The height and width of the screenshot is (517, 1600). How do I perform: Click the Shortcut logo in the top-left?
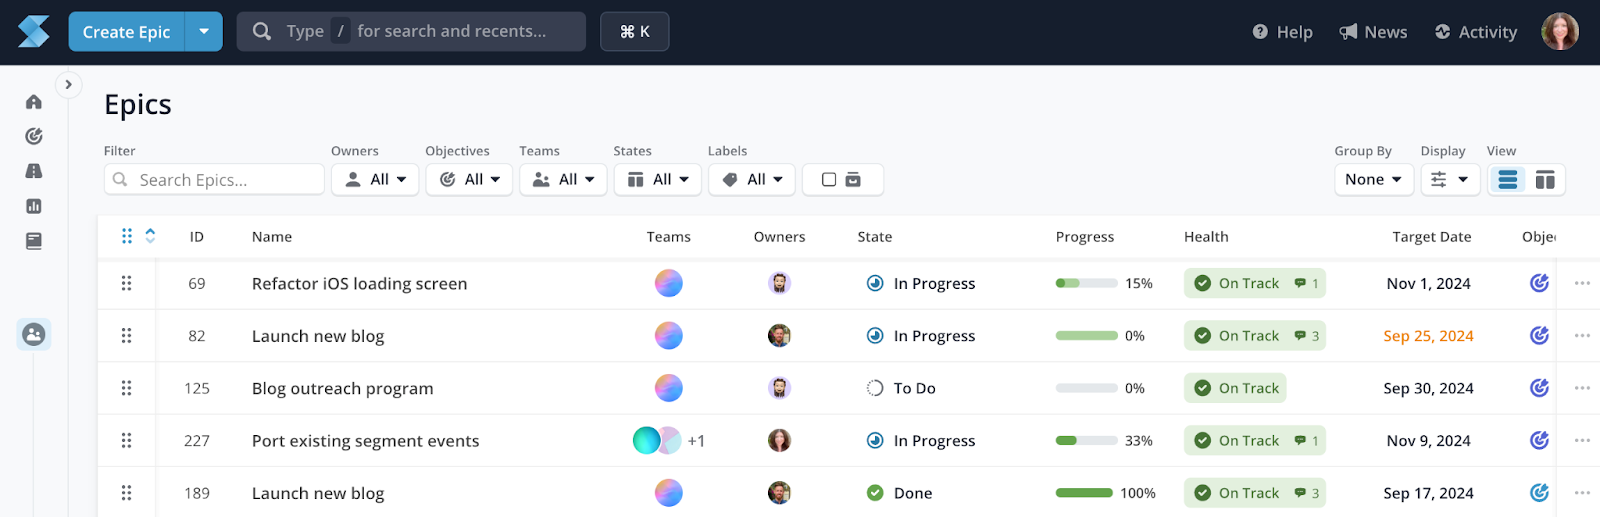click(x=33, y=32)
